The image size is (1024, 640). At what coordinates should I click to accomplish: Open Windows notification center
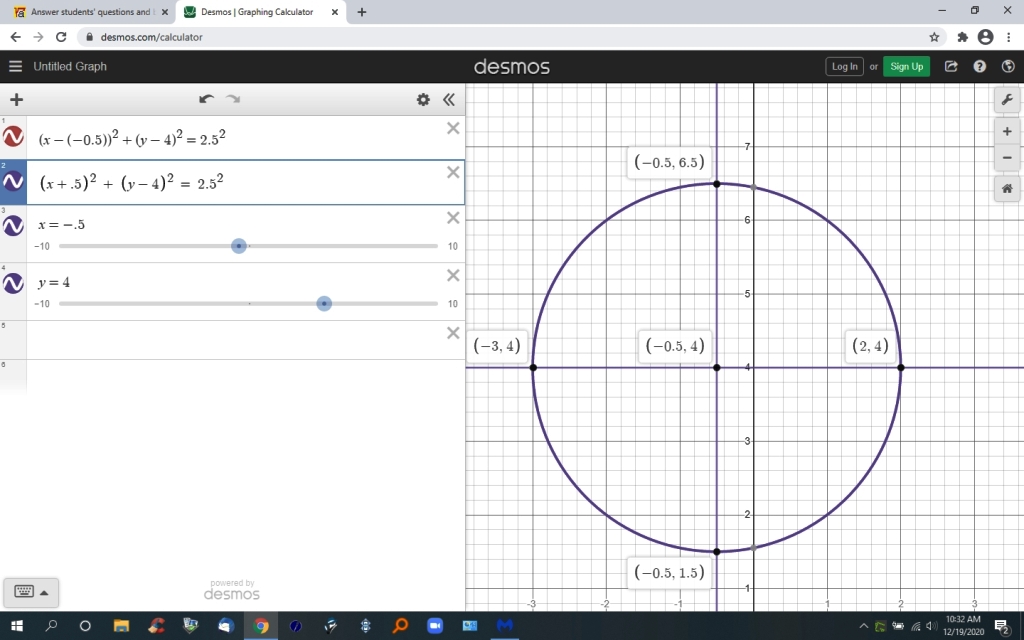[x=1002, y=627]
